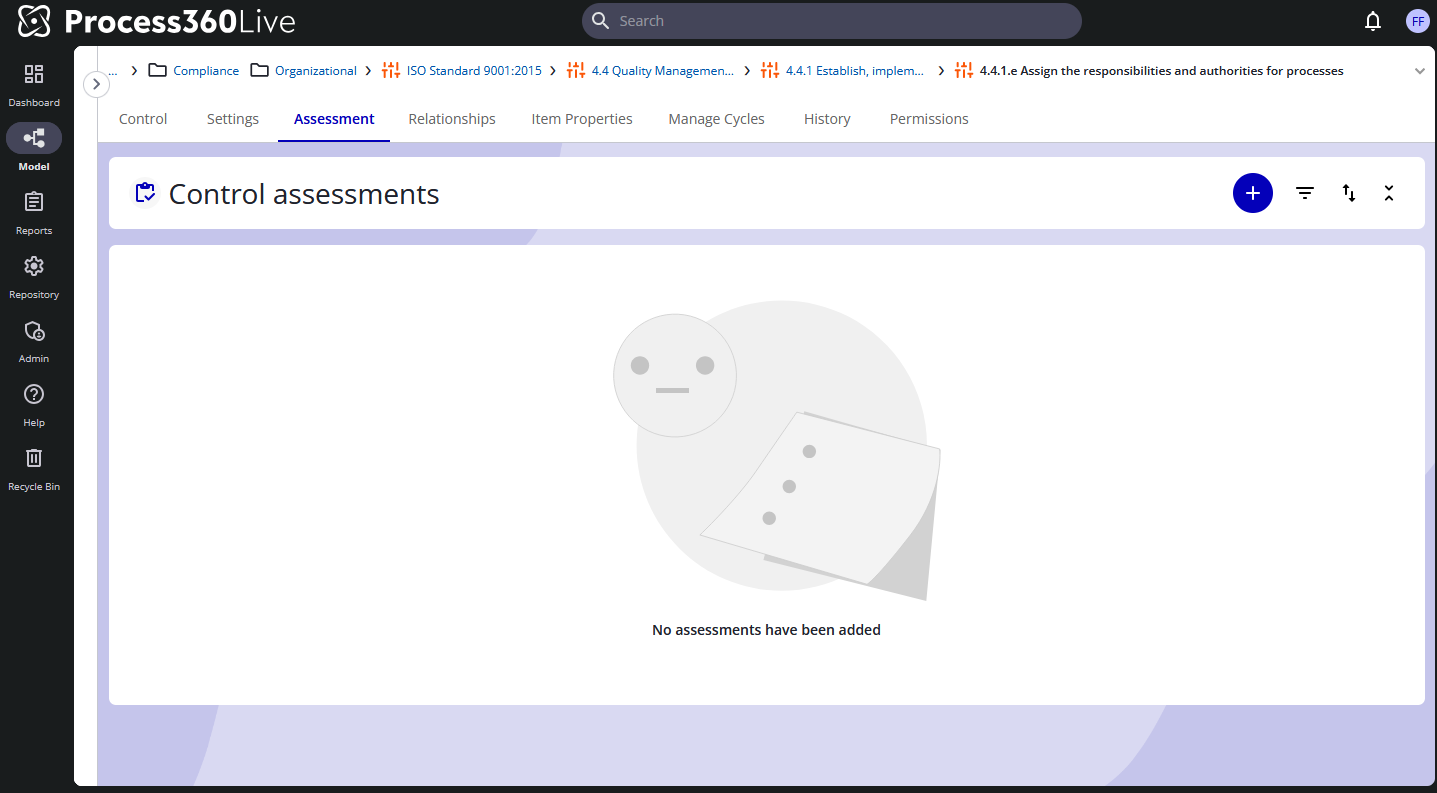Go to the Admin section
The width and height of the screenshot is (1437, 793).
tap(34, 331)
